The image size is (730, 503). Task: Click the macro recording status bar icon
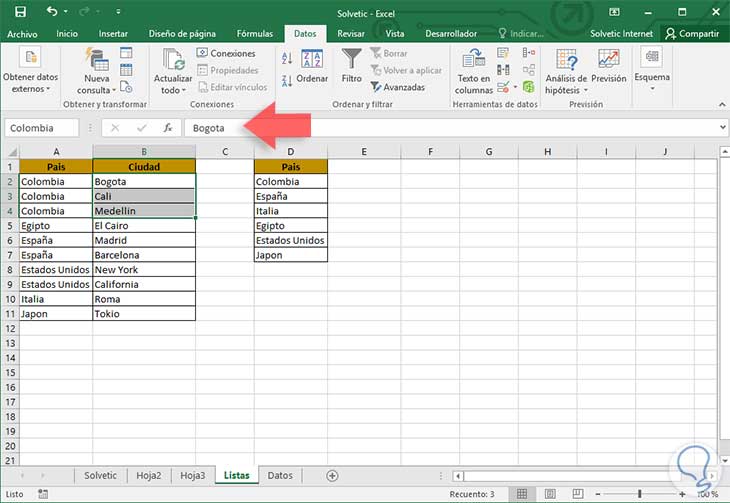click(x=43, y=494)
